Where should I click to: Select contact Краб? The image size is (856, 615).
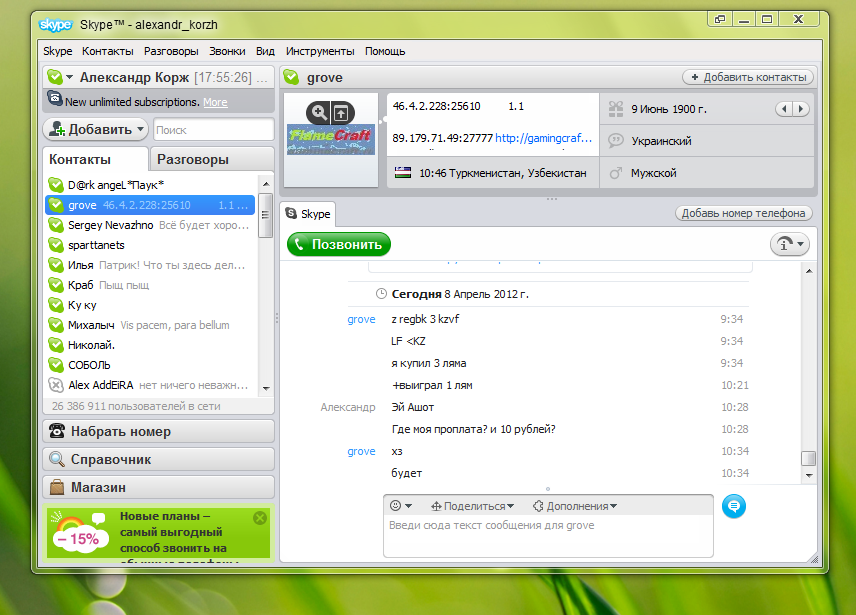[150, 285]
